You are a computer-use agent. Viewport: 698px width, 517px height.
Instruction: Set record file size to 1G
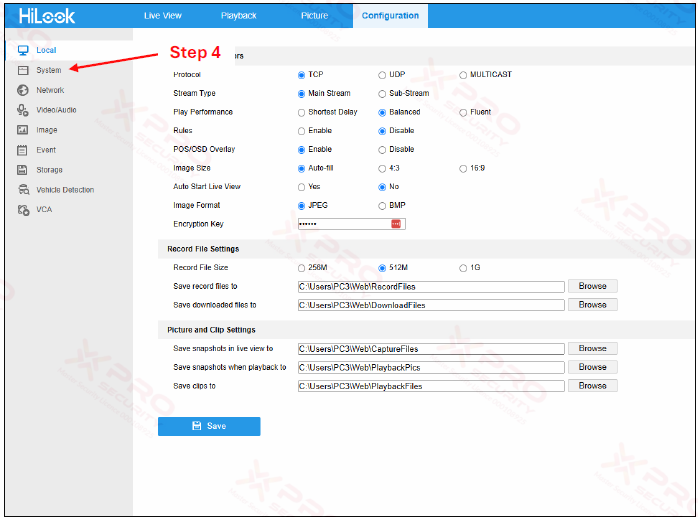pyautogui.click(x=462, y=268)
